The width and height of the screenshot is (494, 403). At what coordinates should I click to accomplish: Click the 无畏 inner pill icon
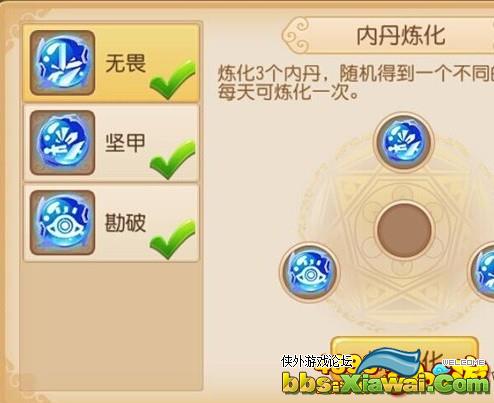click(62, 62)
